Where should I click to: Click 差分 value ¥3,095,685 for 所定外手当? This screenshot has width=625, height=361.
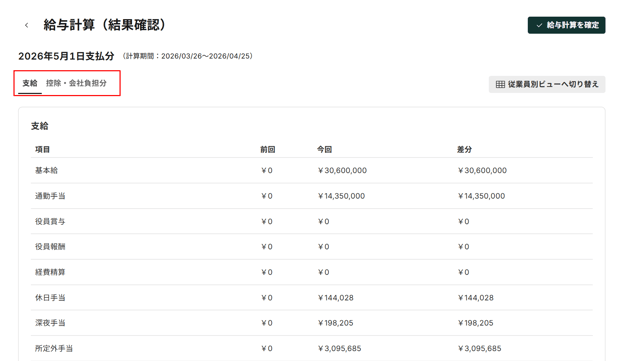(479, 348)
